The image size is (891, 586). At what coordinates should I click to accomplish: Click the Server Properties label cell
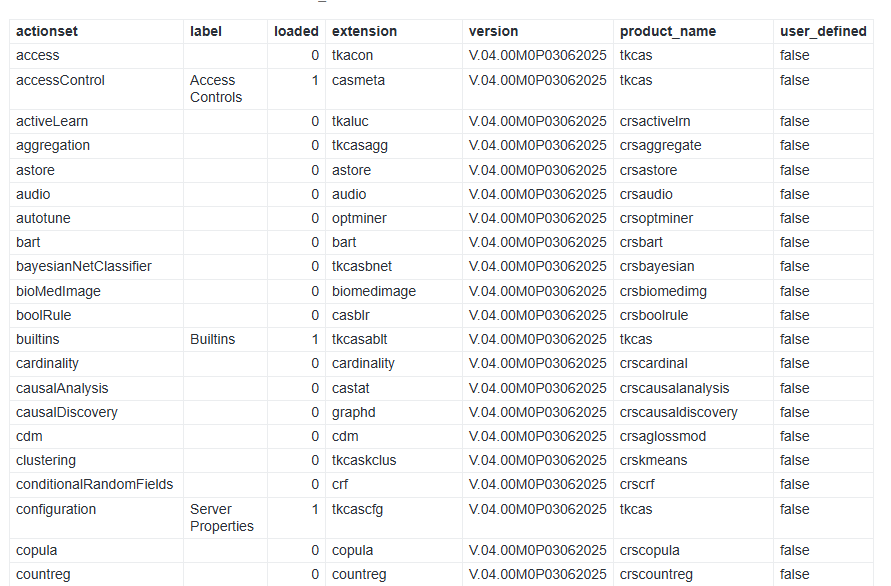coord(222,517)
